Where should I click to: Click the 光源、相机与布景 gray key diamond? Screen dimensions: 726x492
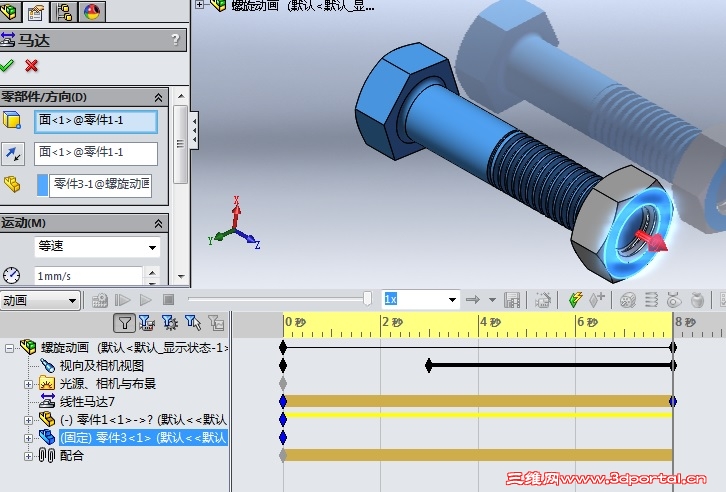pyautogui.click(x=283, y=383)
